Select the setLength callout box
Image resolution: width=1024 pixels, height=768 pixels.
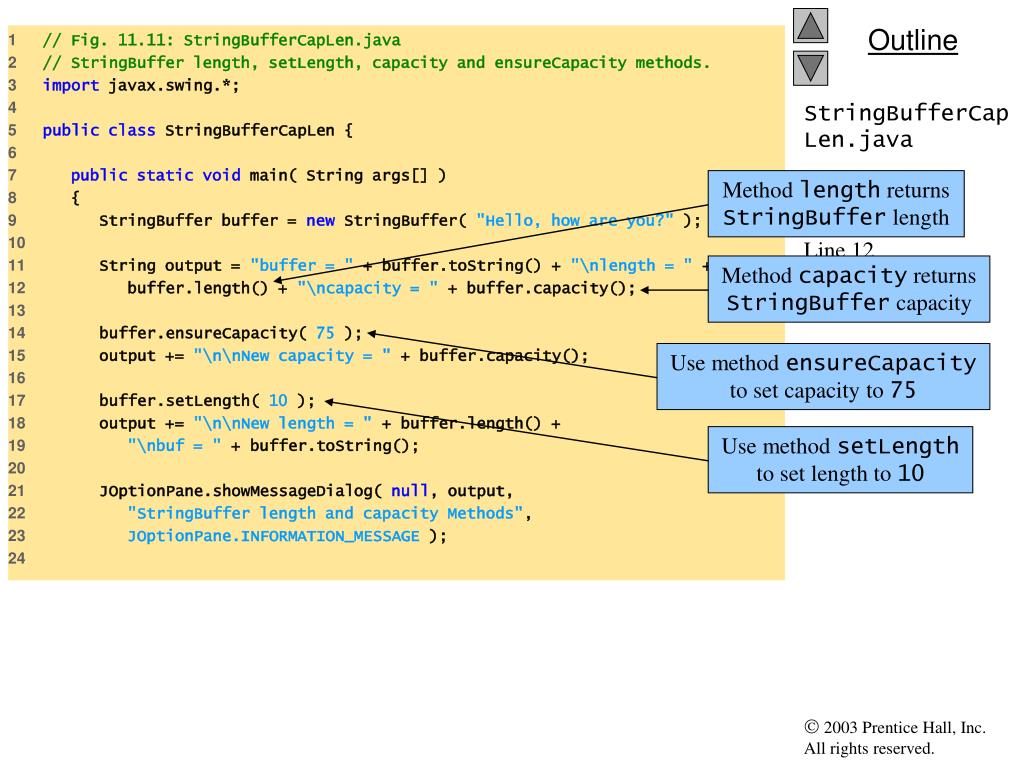point(840,460)
